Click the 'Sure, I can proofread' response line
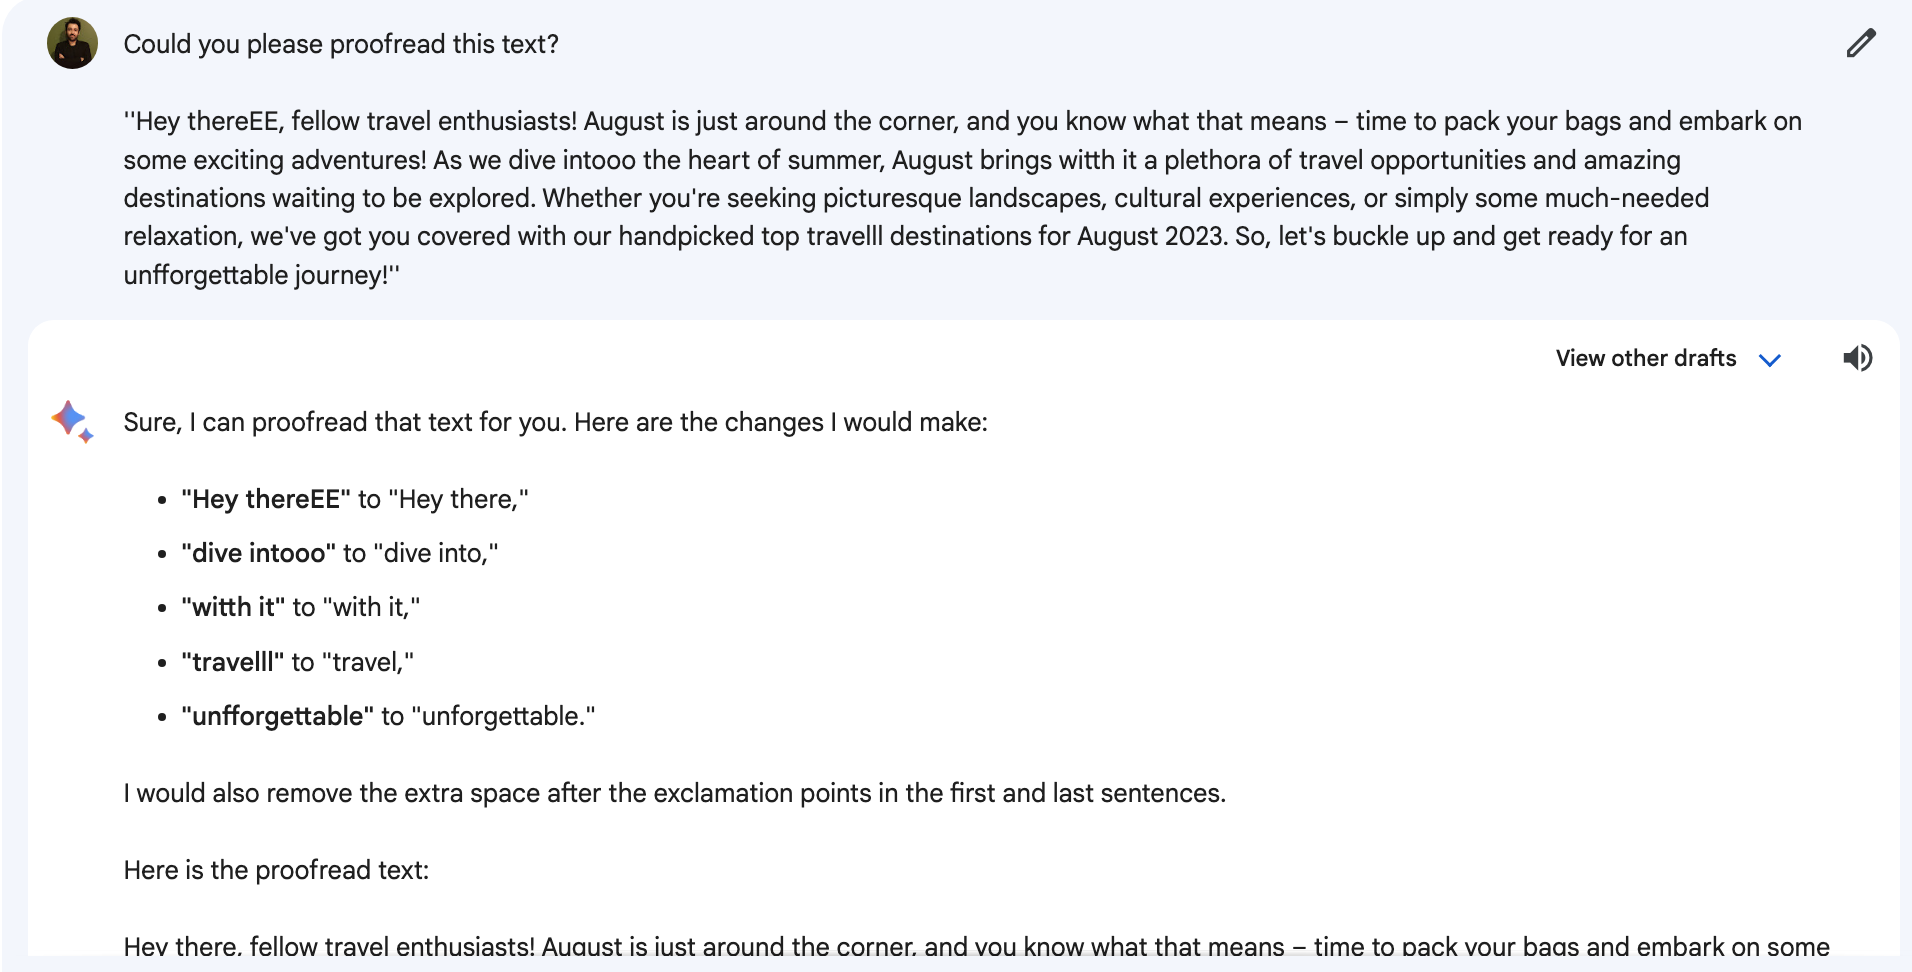 (x=555, y=422)
